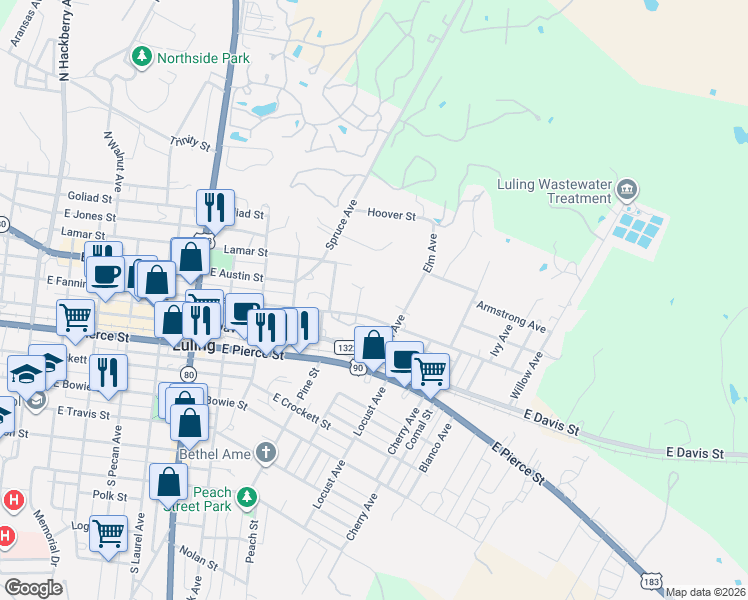Select the Bethel Ame label
The height and width of the screenshot is (600, 748).
[215, 454]
